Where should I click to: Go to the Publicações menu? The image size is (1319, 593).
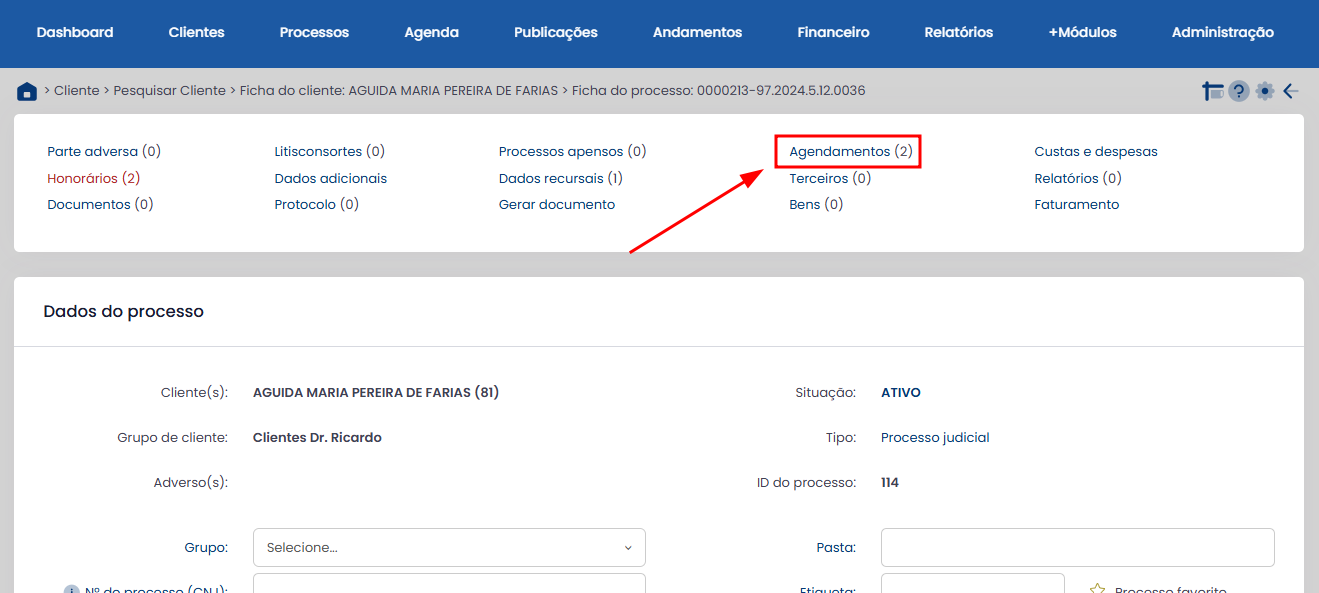point(555,32)
